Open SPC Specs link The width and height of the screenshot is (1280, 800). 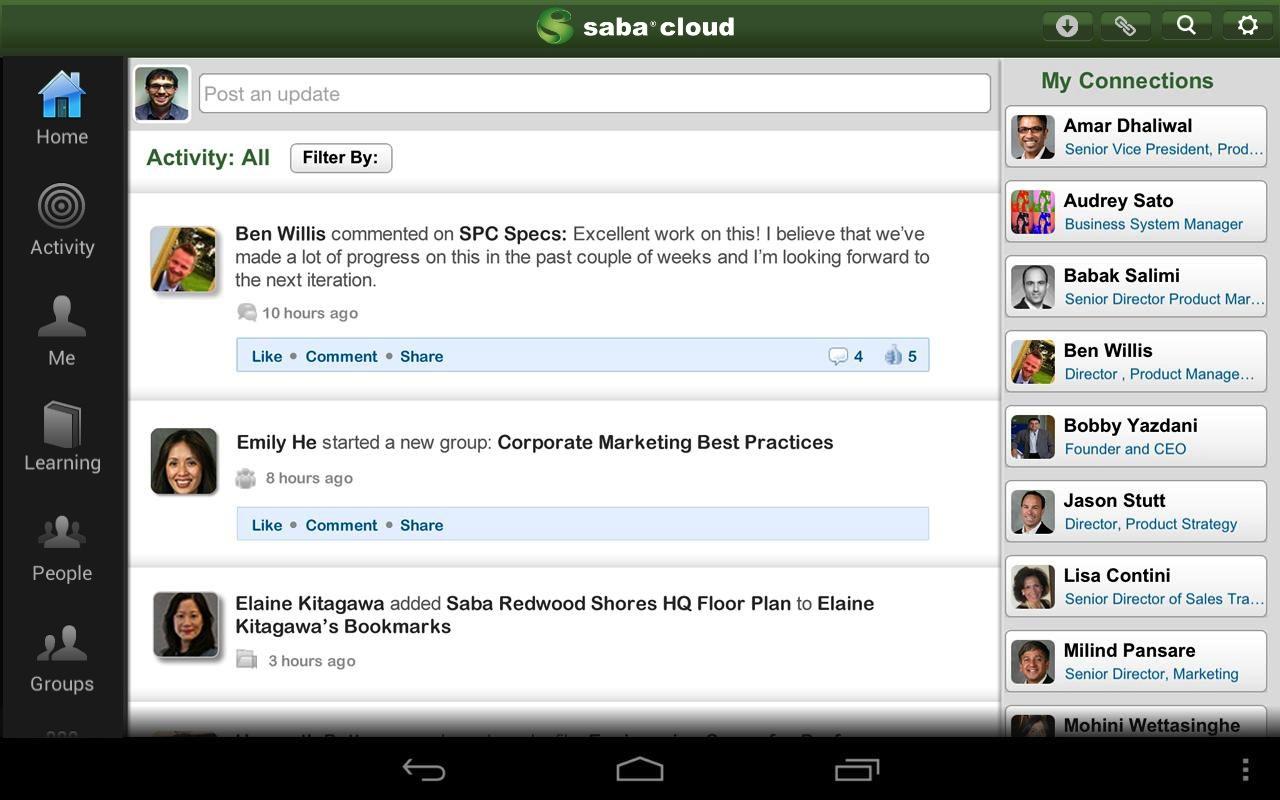coord(512,234)
